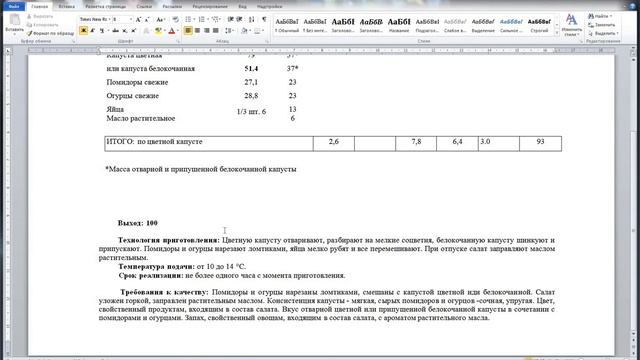Toggle bold formatting button
This screenshot has height=360, width=640.
tap(83, 31)
